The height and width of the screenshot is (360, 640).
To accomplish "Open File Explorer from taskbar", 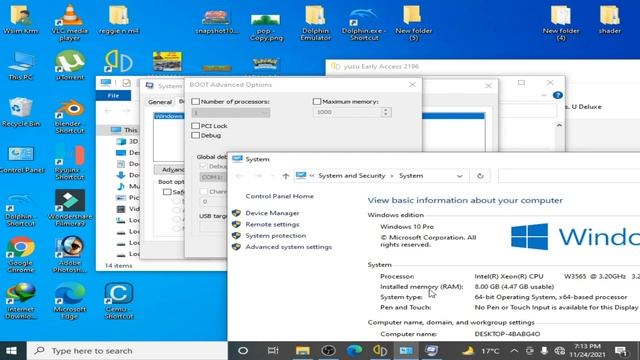I will coord(302,351).
